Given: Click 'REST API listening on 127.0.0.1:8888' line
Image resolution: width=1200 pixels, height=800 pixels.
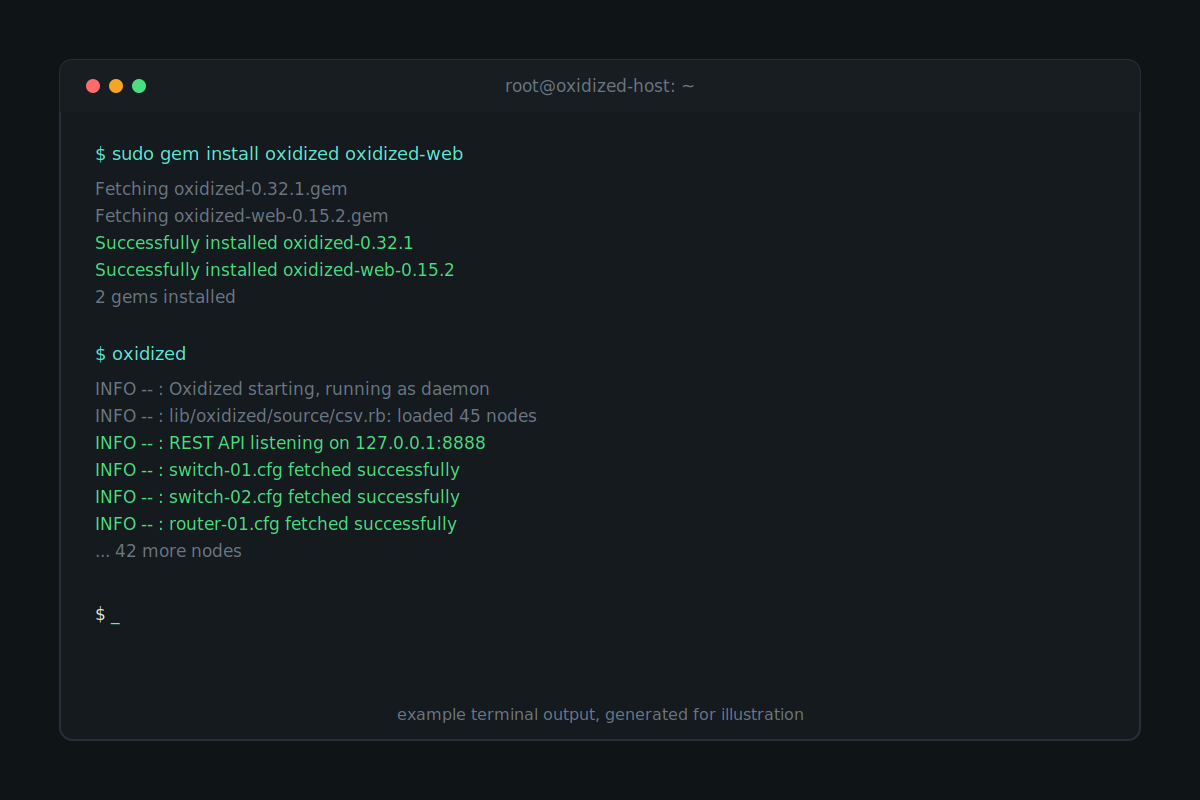Looking at the screenshot, I should pyautogui.click(x=290, y=443).
